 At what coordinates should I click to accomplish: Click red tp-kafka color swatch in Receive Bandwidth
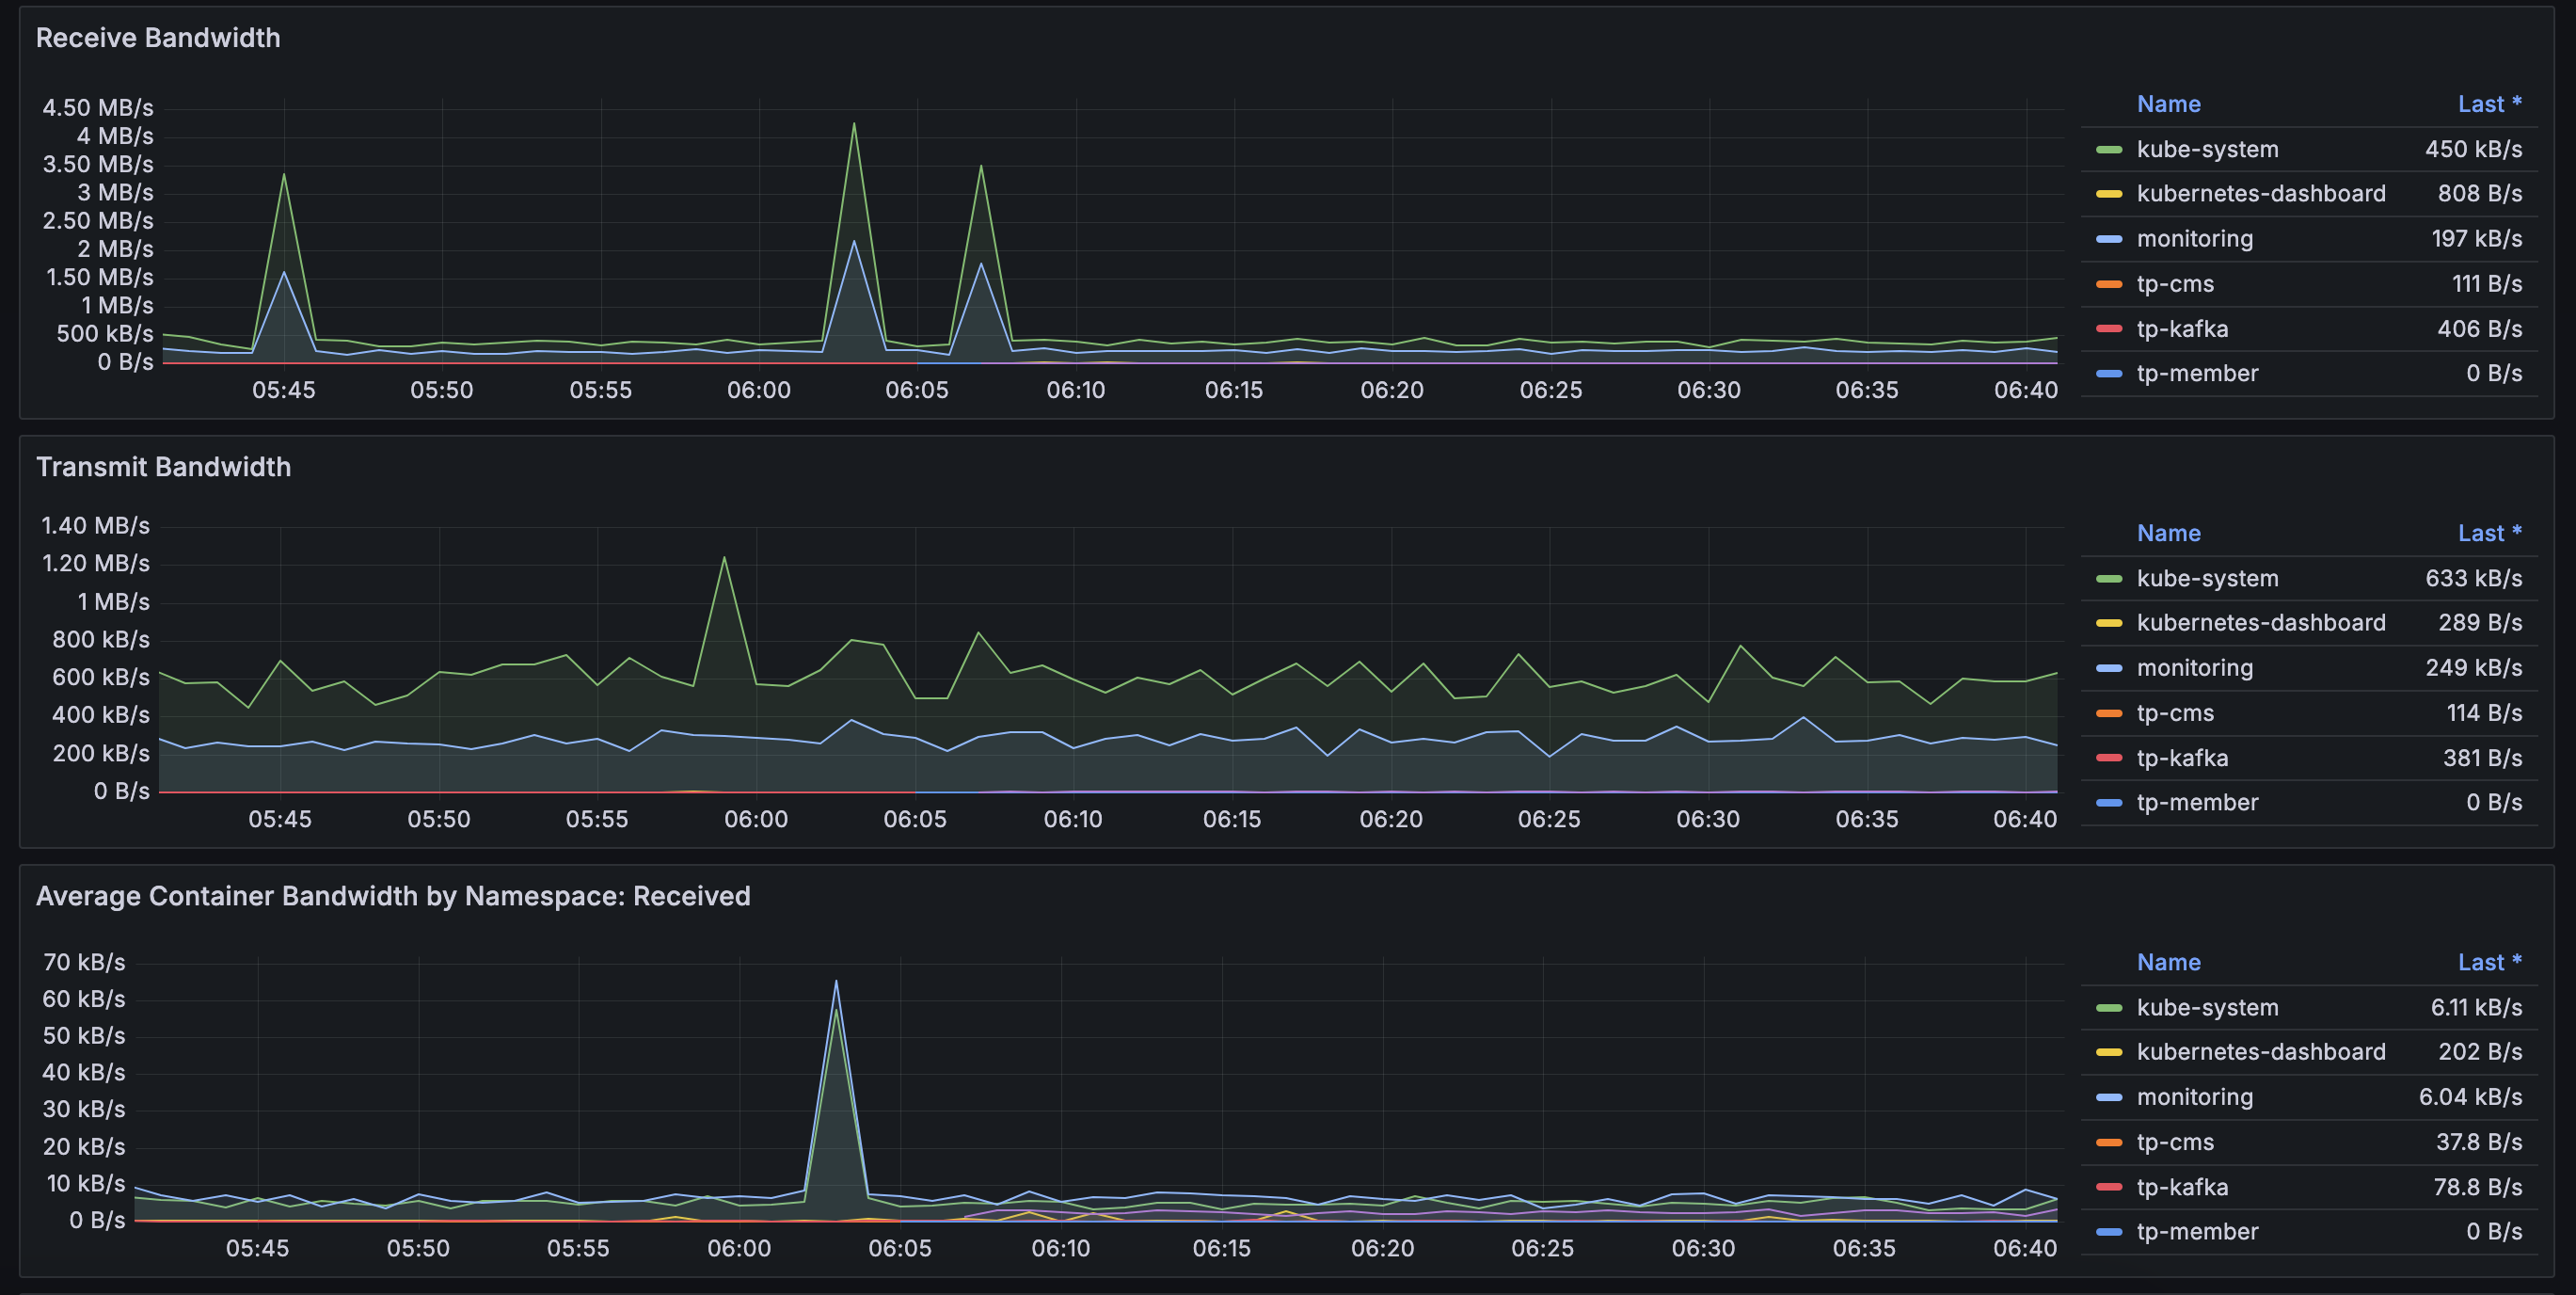tap(2109, 329)
